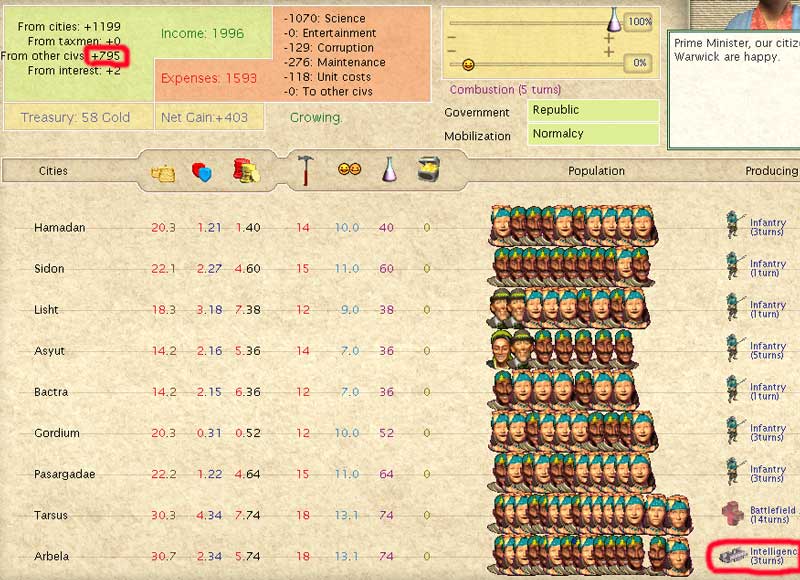Image resolution: width=800 pixels, height=580 pixels.
Task: Click the Expenses: 1593 text
Action: point(209,79)
